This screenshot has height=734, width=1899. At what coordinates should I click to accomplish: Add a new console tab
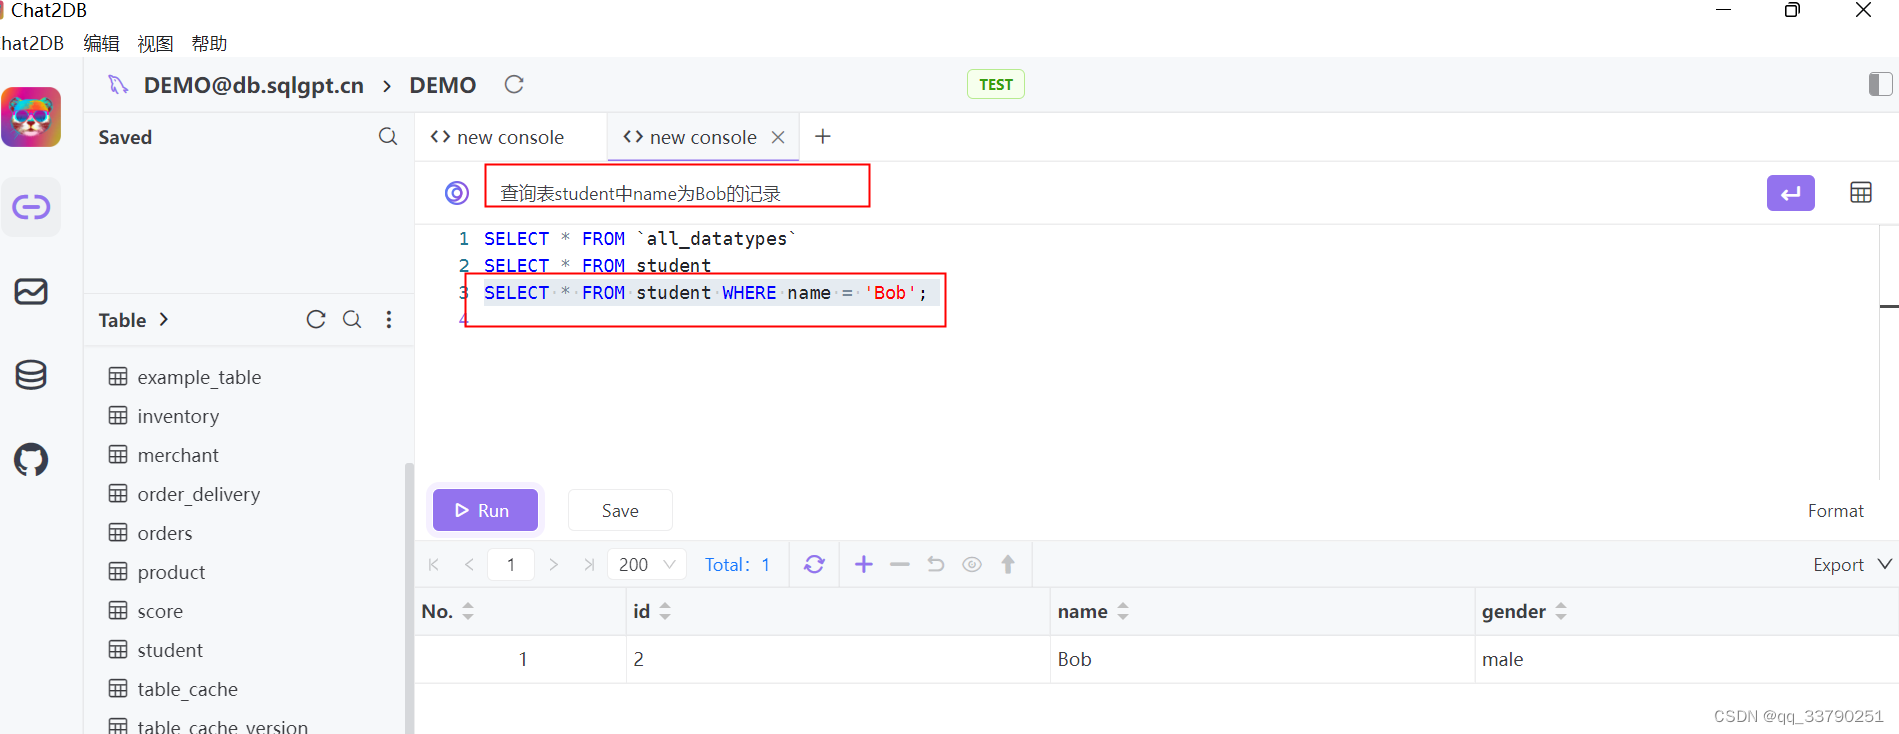823,136
